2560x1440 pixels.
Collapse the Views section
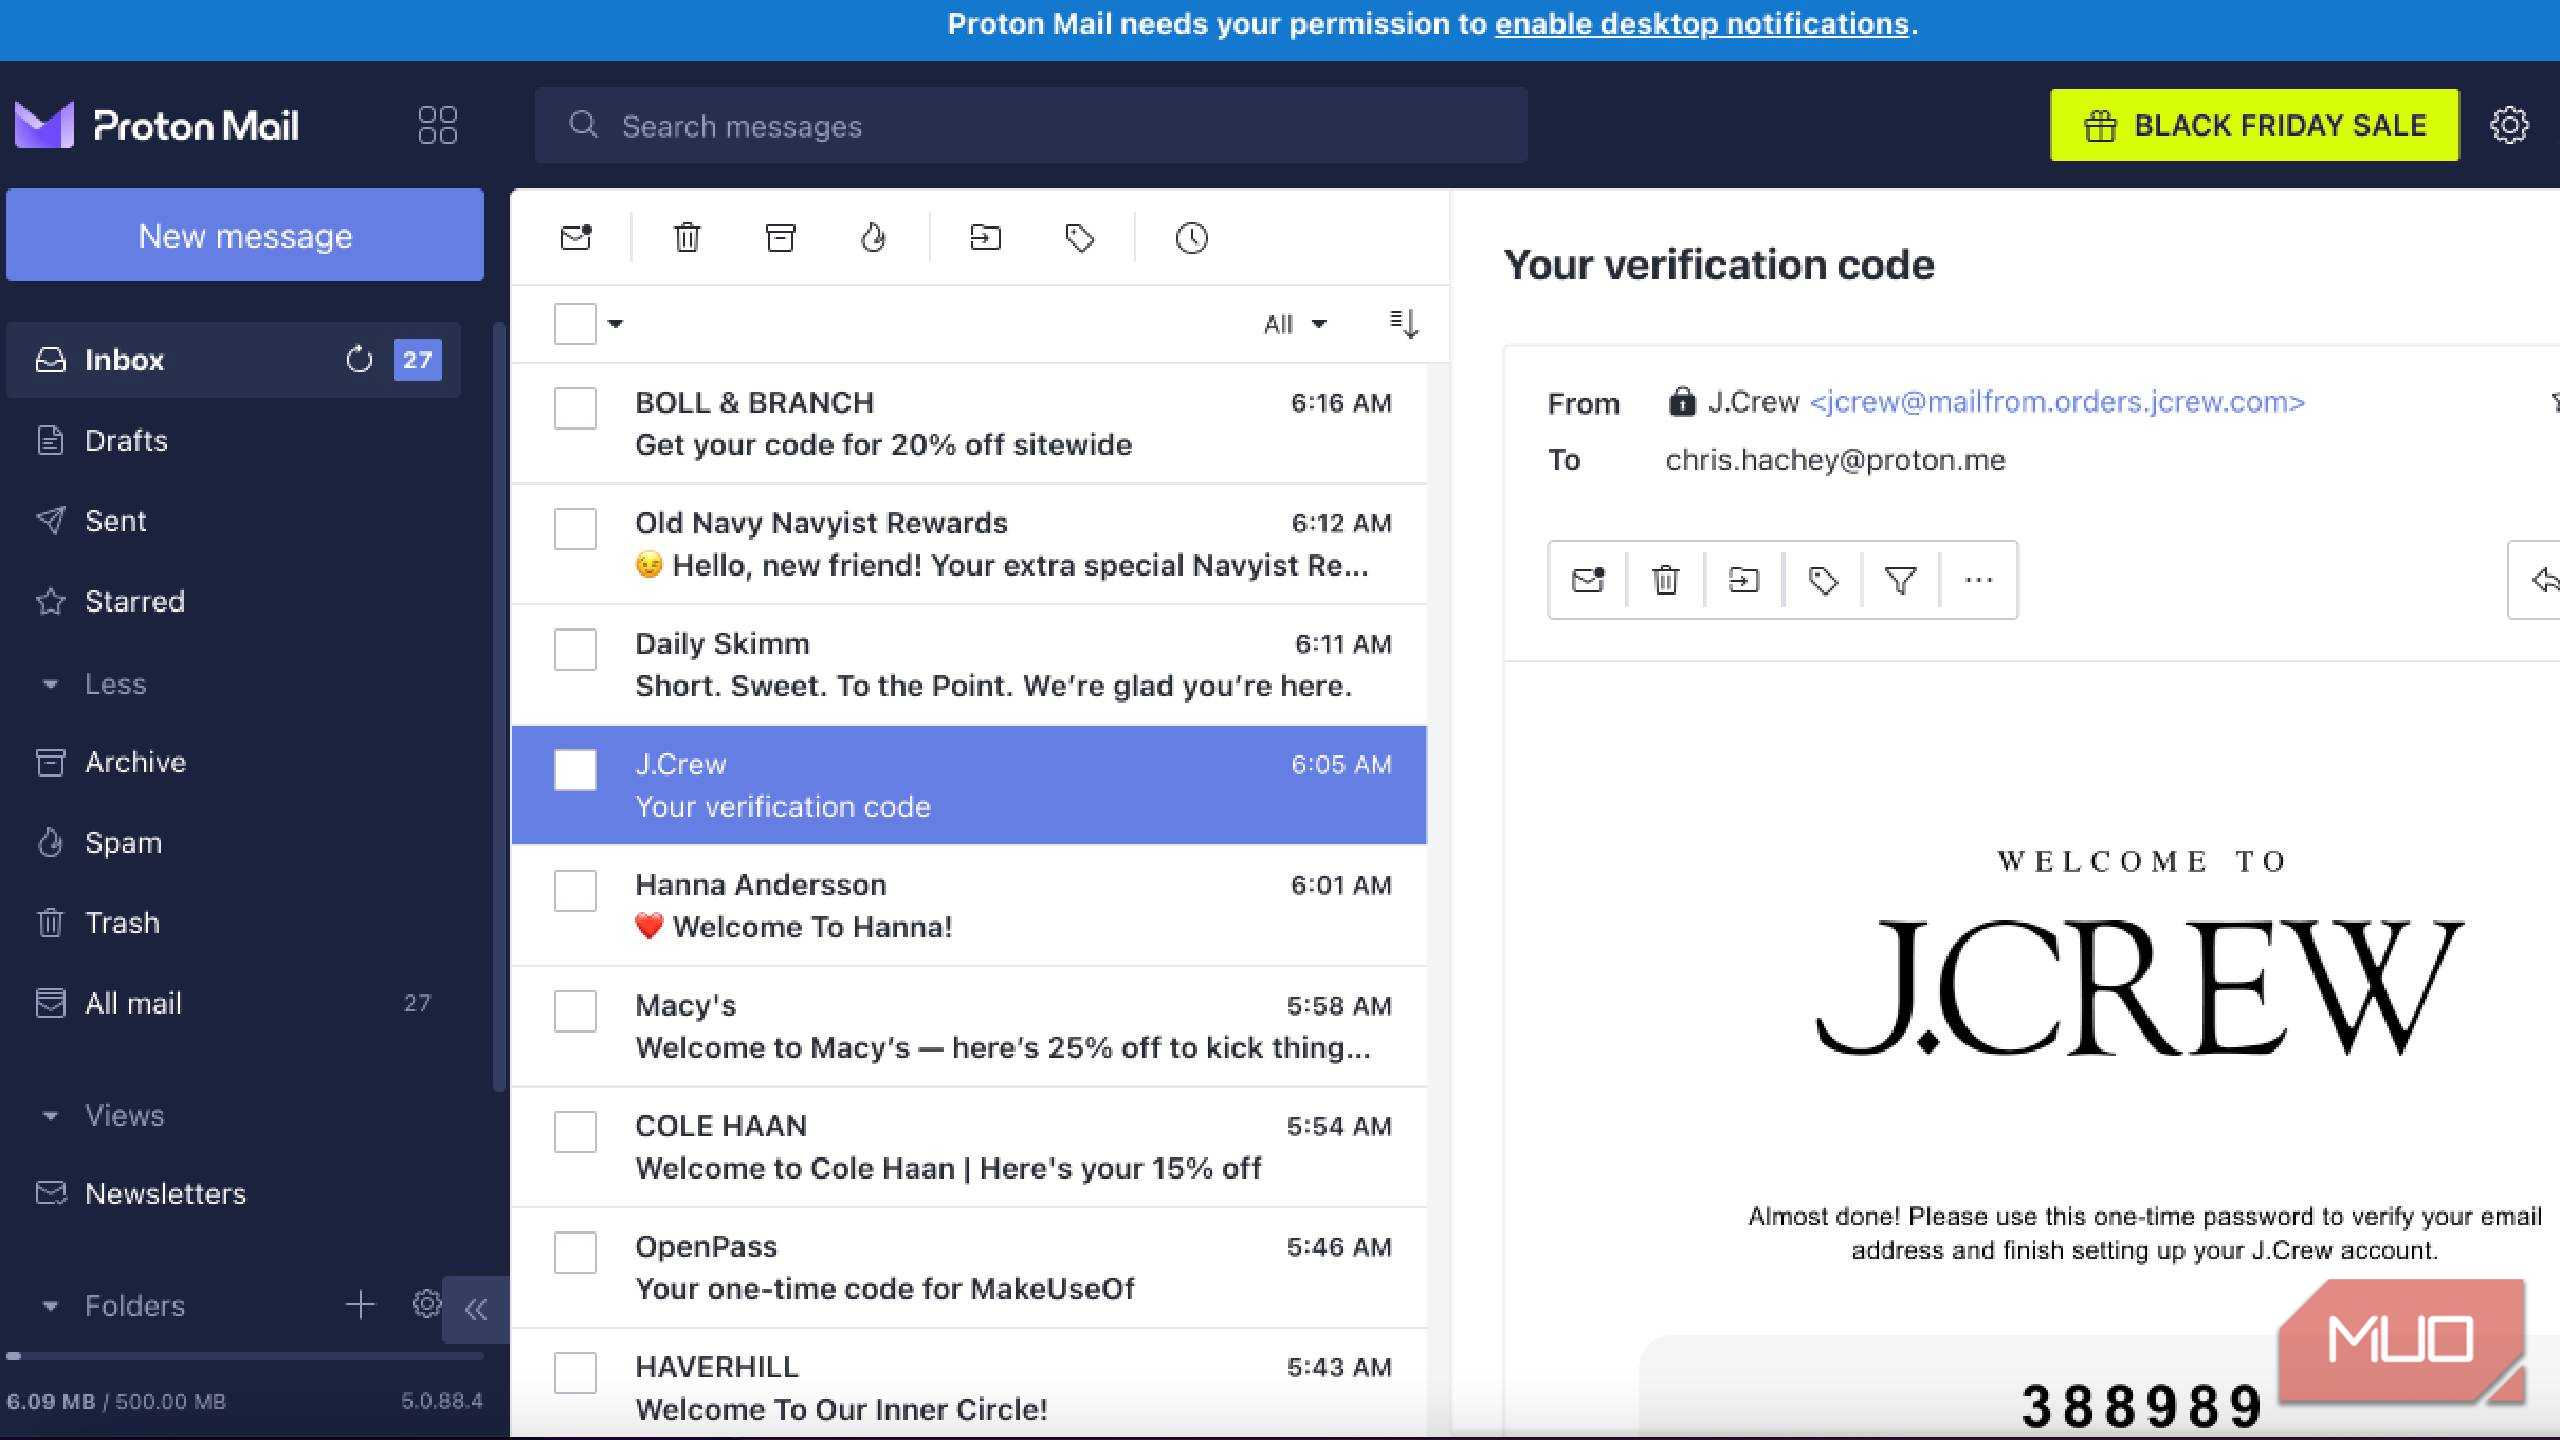click(x=103, y=1115)
